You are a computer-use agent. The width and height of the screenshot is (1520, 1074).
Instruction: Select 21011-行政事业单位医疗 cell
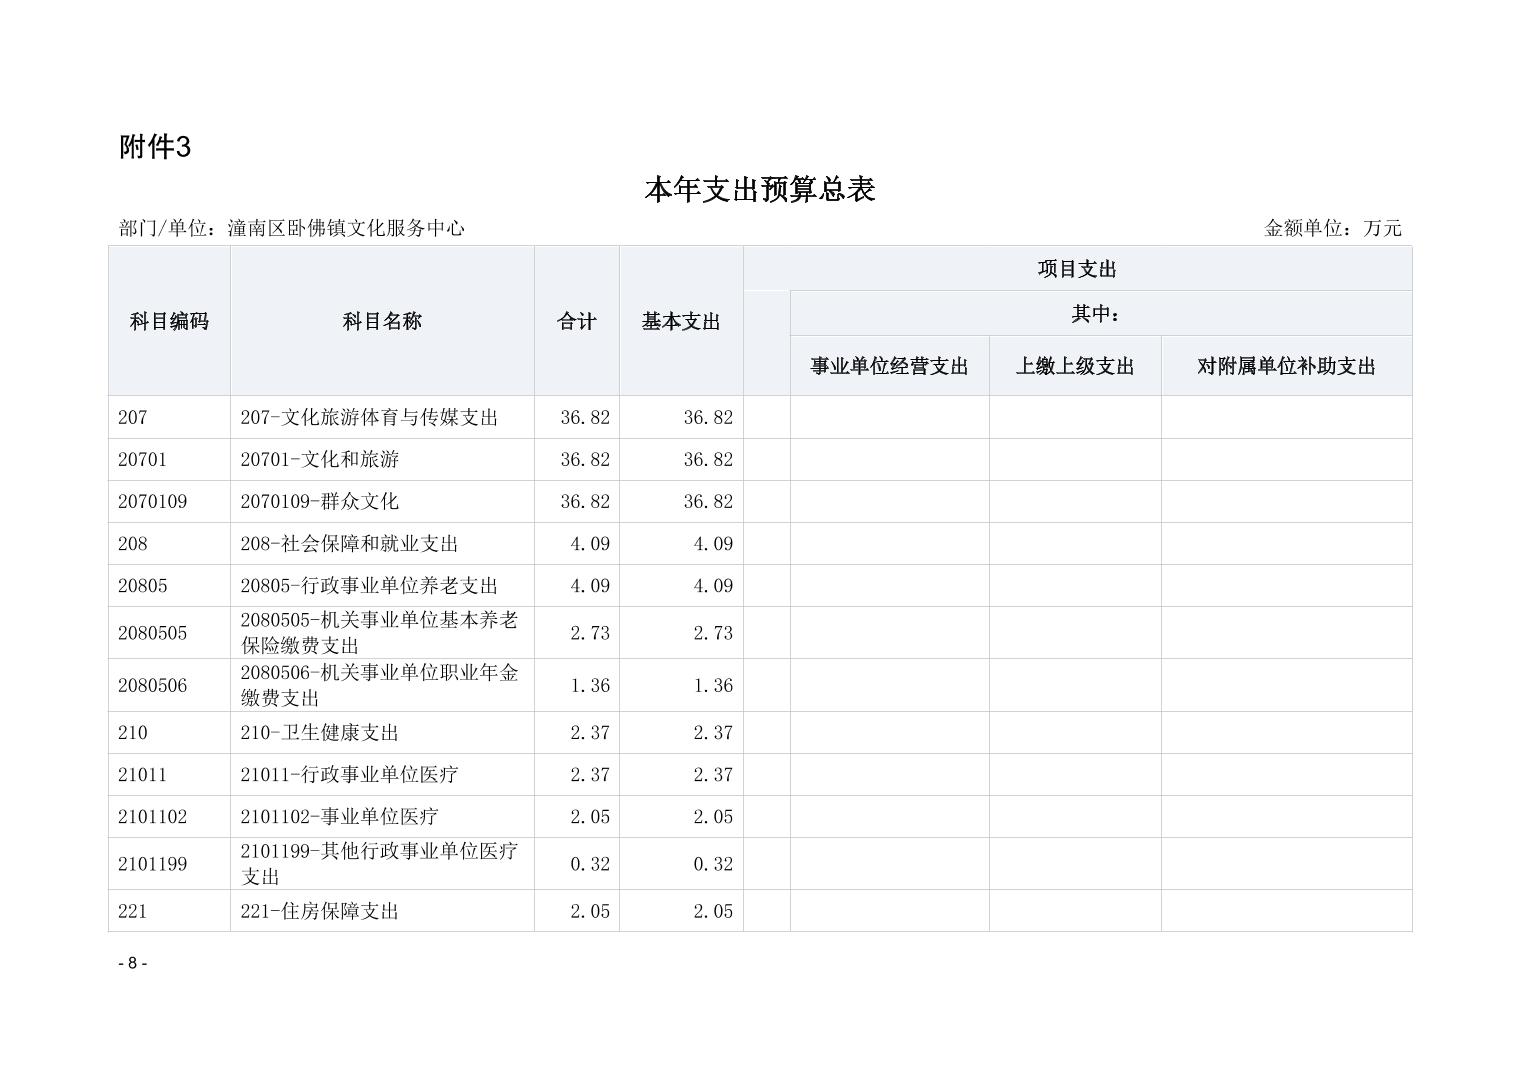click(x=382, y=774)
